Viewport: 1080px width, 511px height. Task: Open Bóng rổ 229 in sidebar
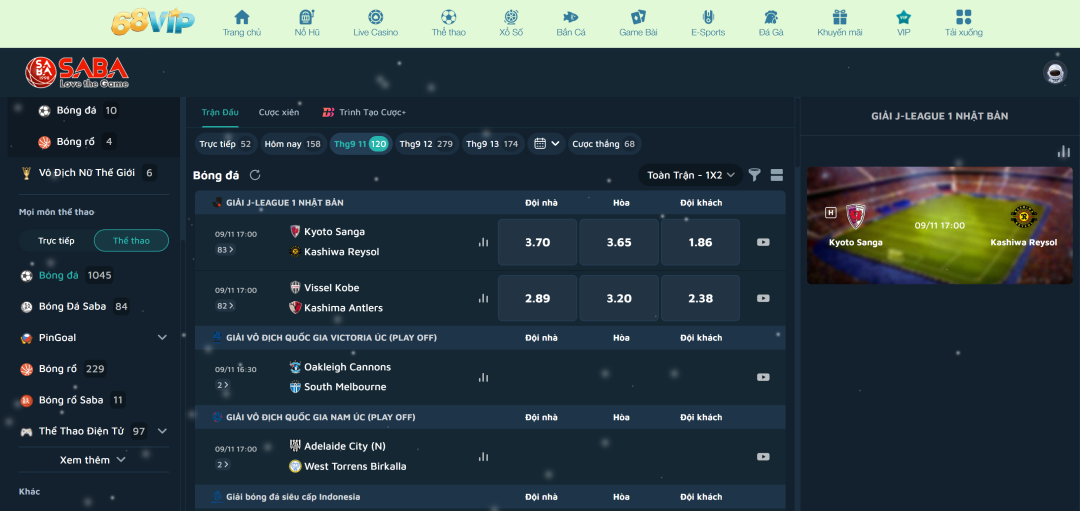pos(64,368)
